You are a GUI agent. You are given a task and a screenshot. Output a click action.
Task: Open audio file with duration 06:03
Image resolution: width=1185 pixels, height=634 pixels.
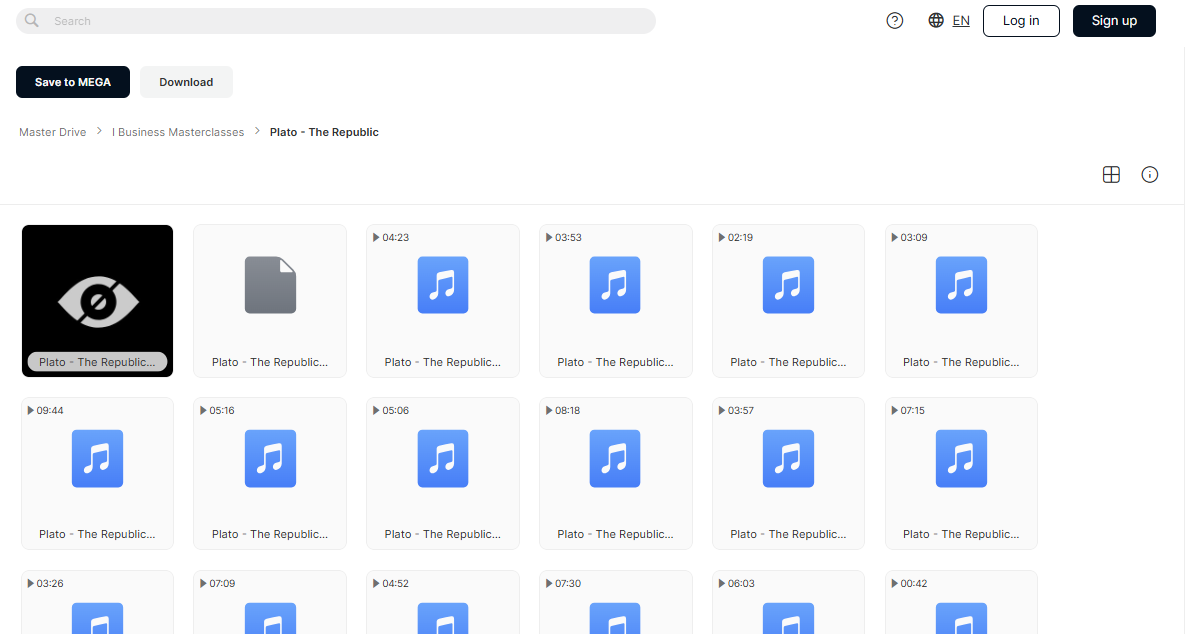point(788,602)
